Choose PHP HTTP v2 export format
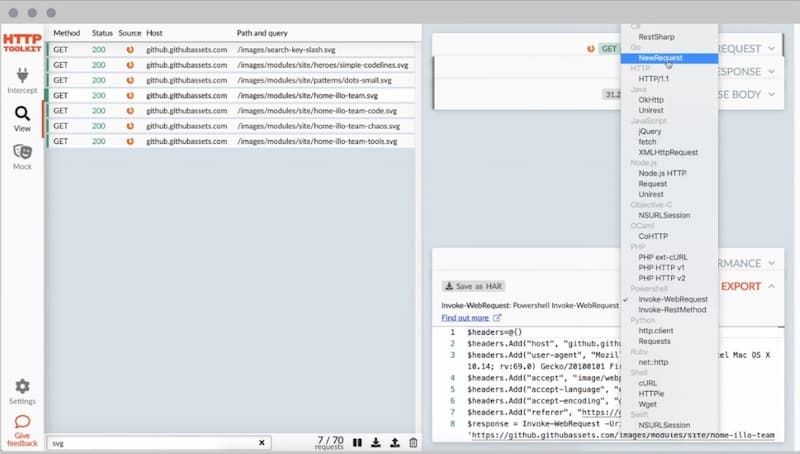The width and height of the screenshot is (800, 454). 662,278
